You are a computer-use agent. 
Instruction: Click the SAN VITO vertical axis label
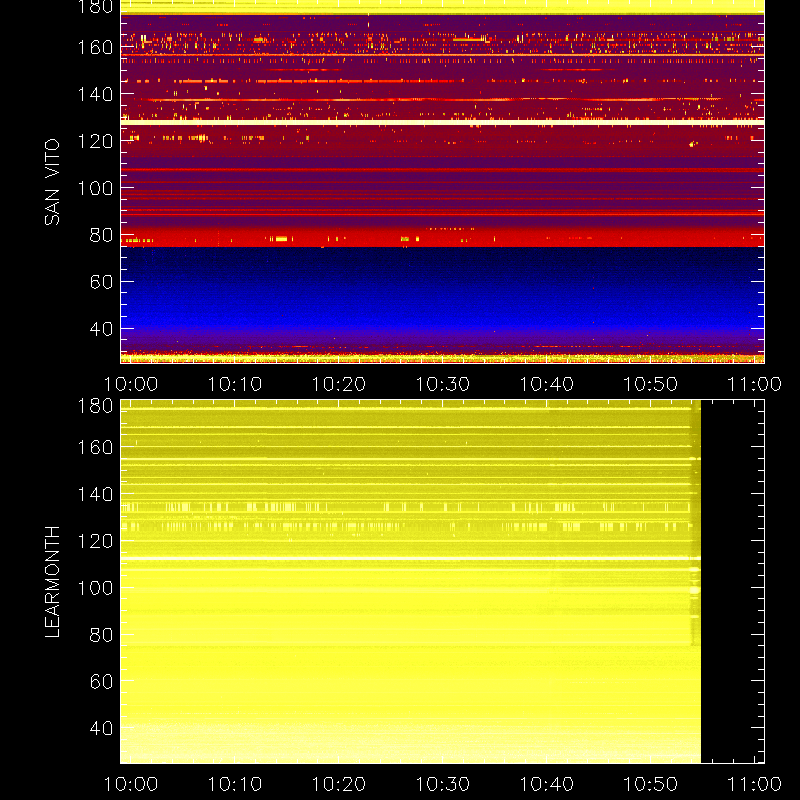point(52,182)
